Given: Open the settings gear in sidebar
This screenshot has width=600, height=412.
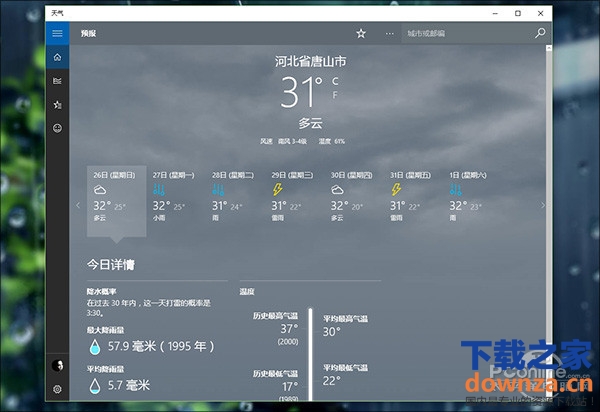Looking at the screenshot, I should click(57, 389).
